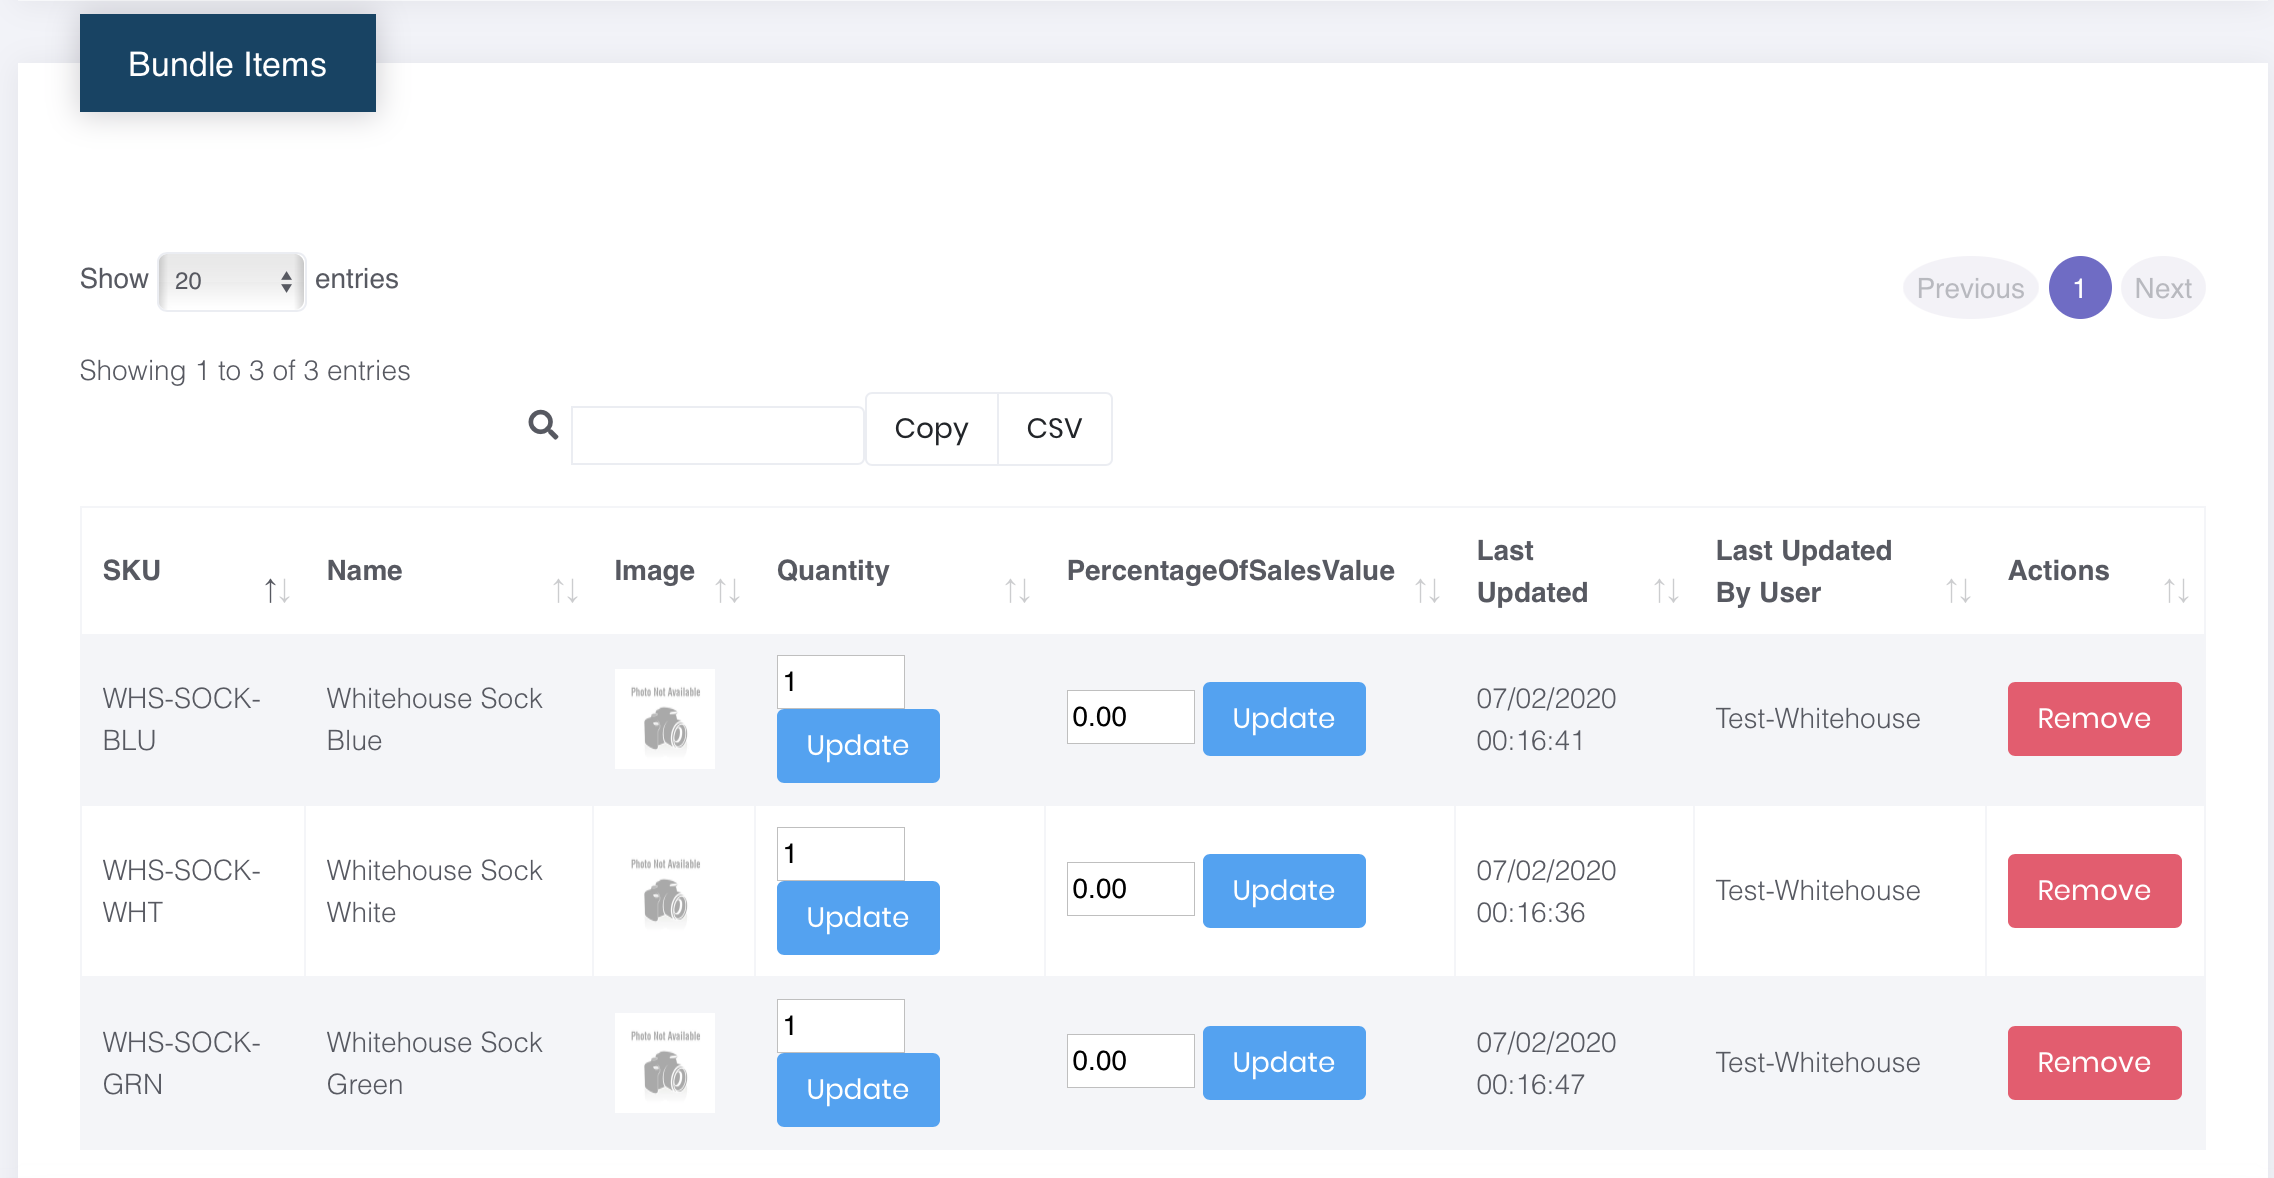Sort by Last Updated column arrows
2274x1178 pixels.
tap(1666, 591)
